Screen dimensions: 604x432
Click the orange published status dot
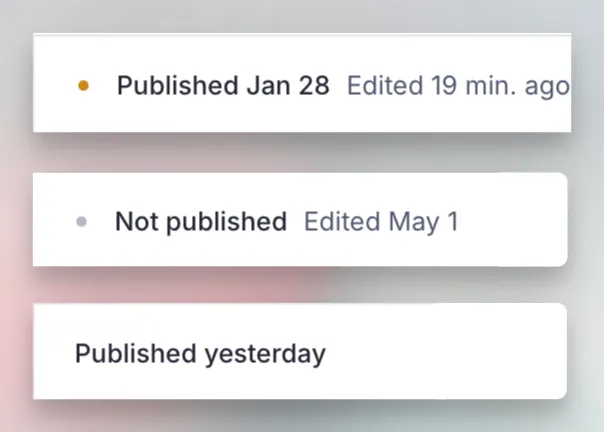point(84,86)
